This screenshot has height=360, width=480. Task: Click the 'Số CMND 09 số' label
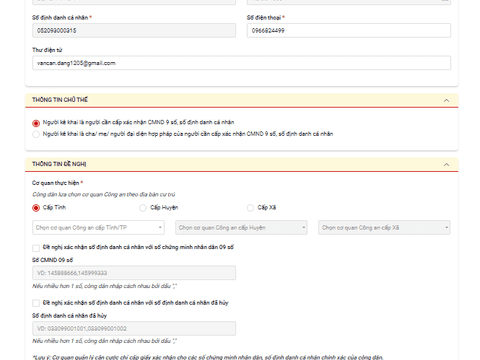coord(53,260)
